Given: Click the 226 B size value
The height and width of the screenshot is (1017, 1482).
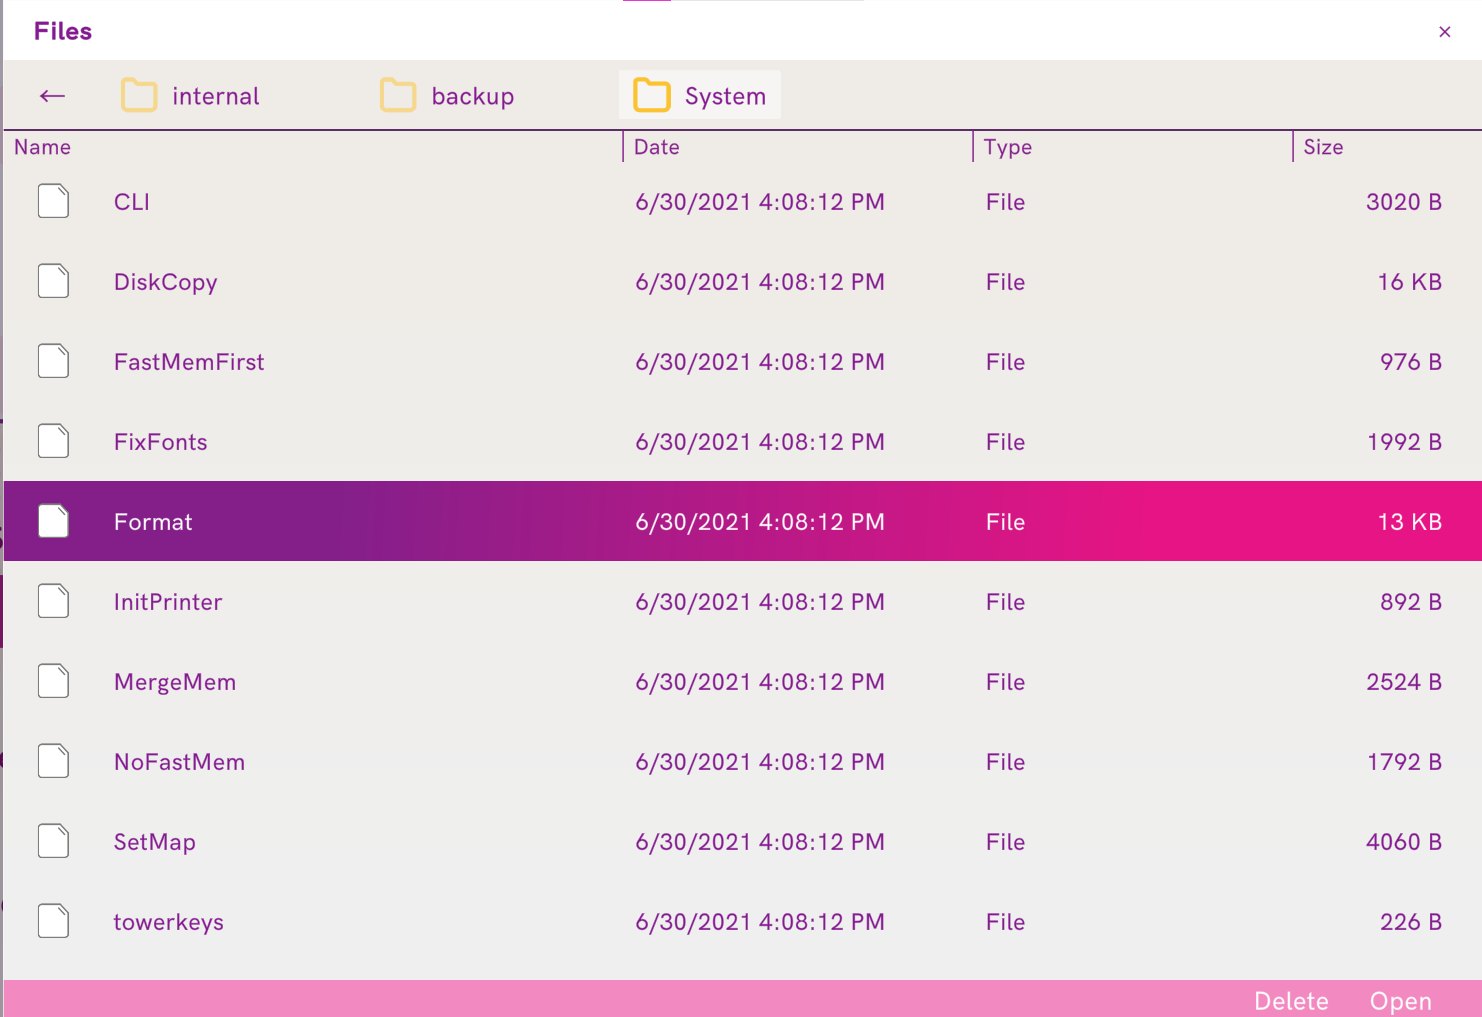Looking at the screenshot, I should [1411, 922].
